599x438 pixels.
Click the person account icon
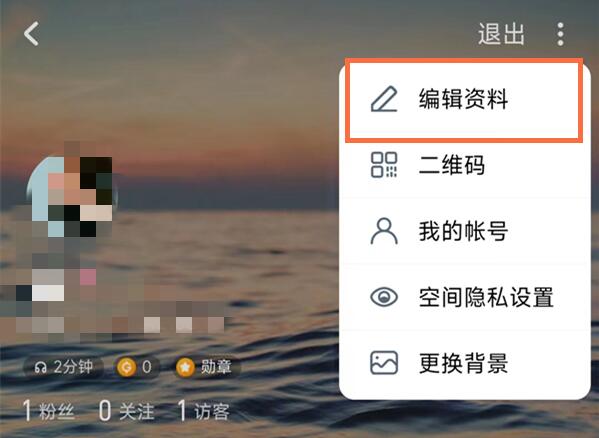(x=384, y=231)
